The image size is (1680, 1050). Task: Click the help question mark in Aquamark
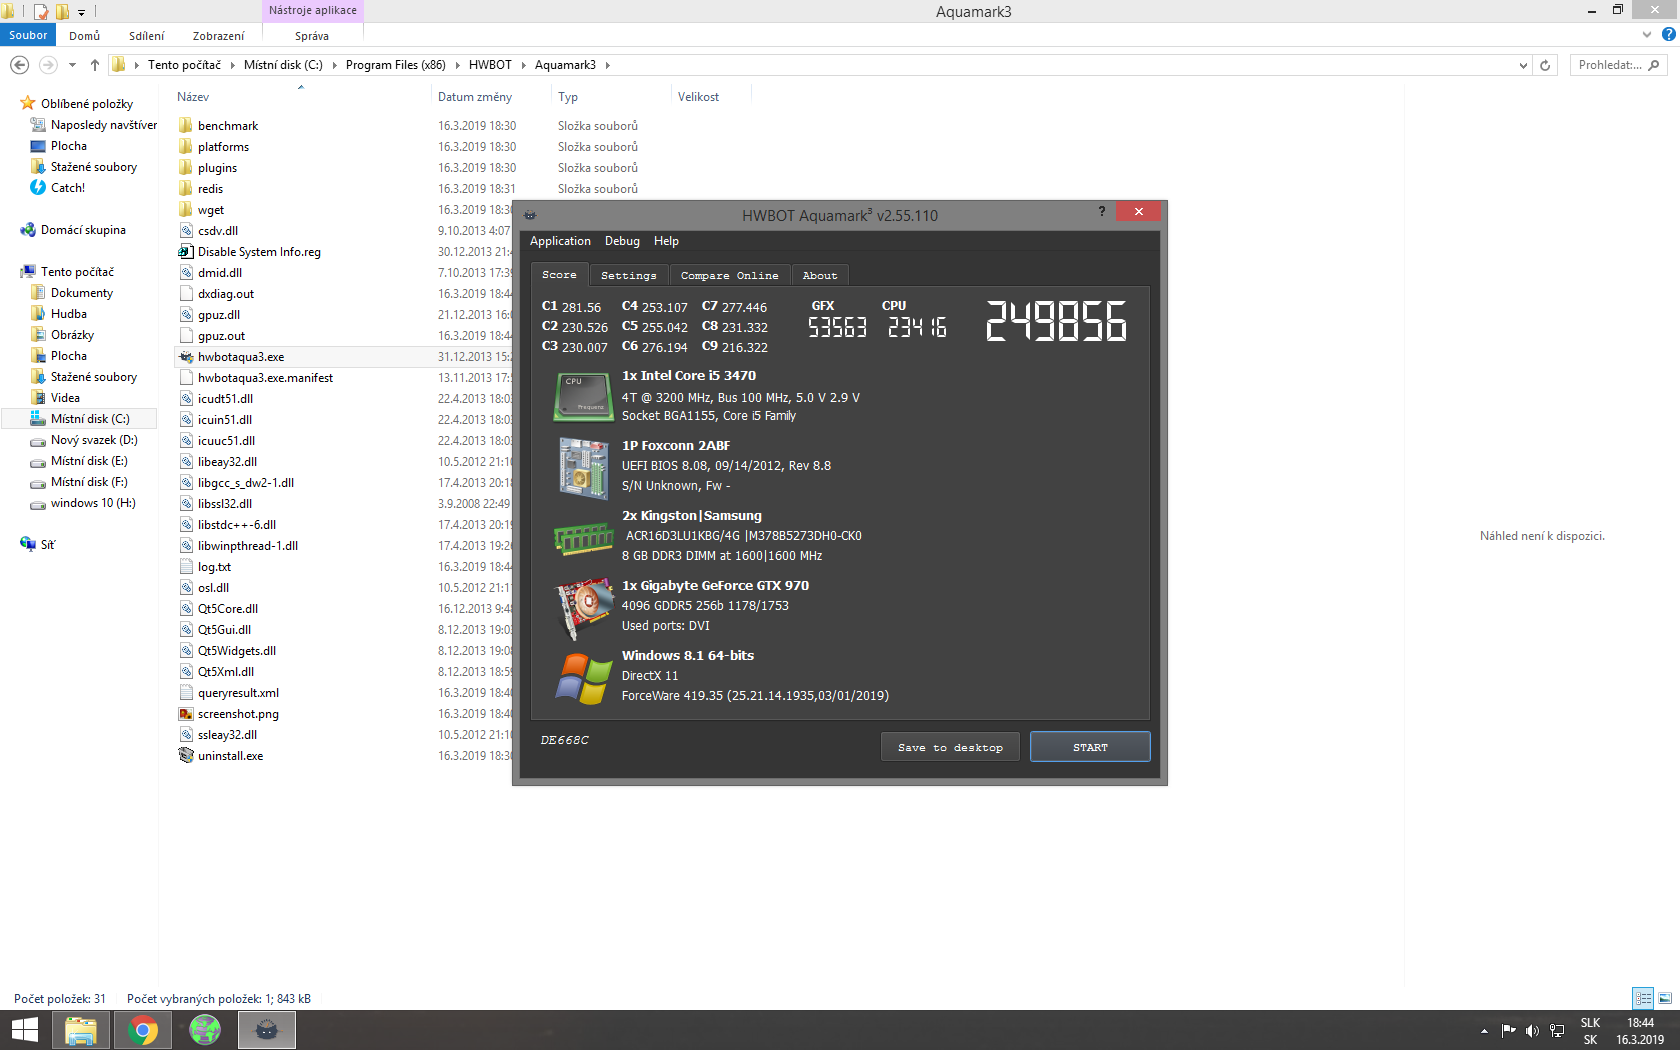click(1102, 211)
